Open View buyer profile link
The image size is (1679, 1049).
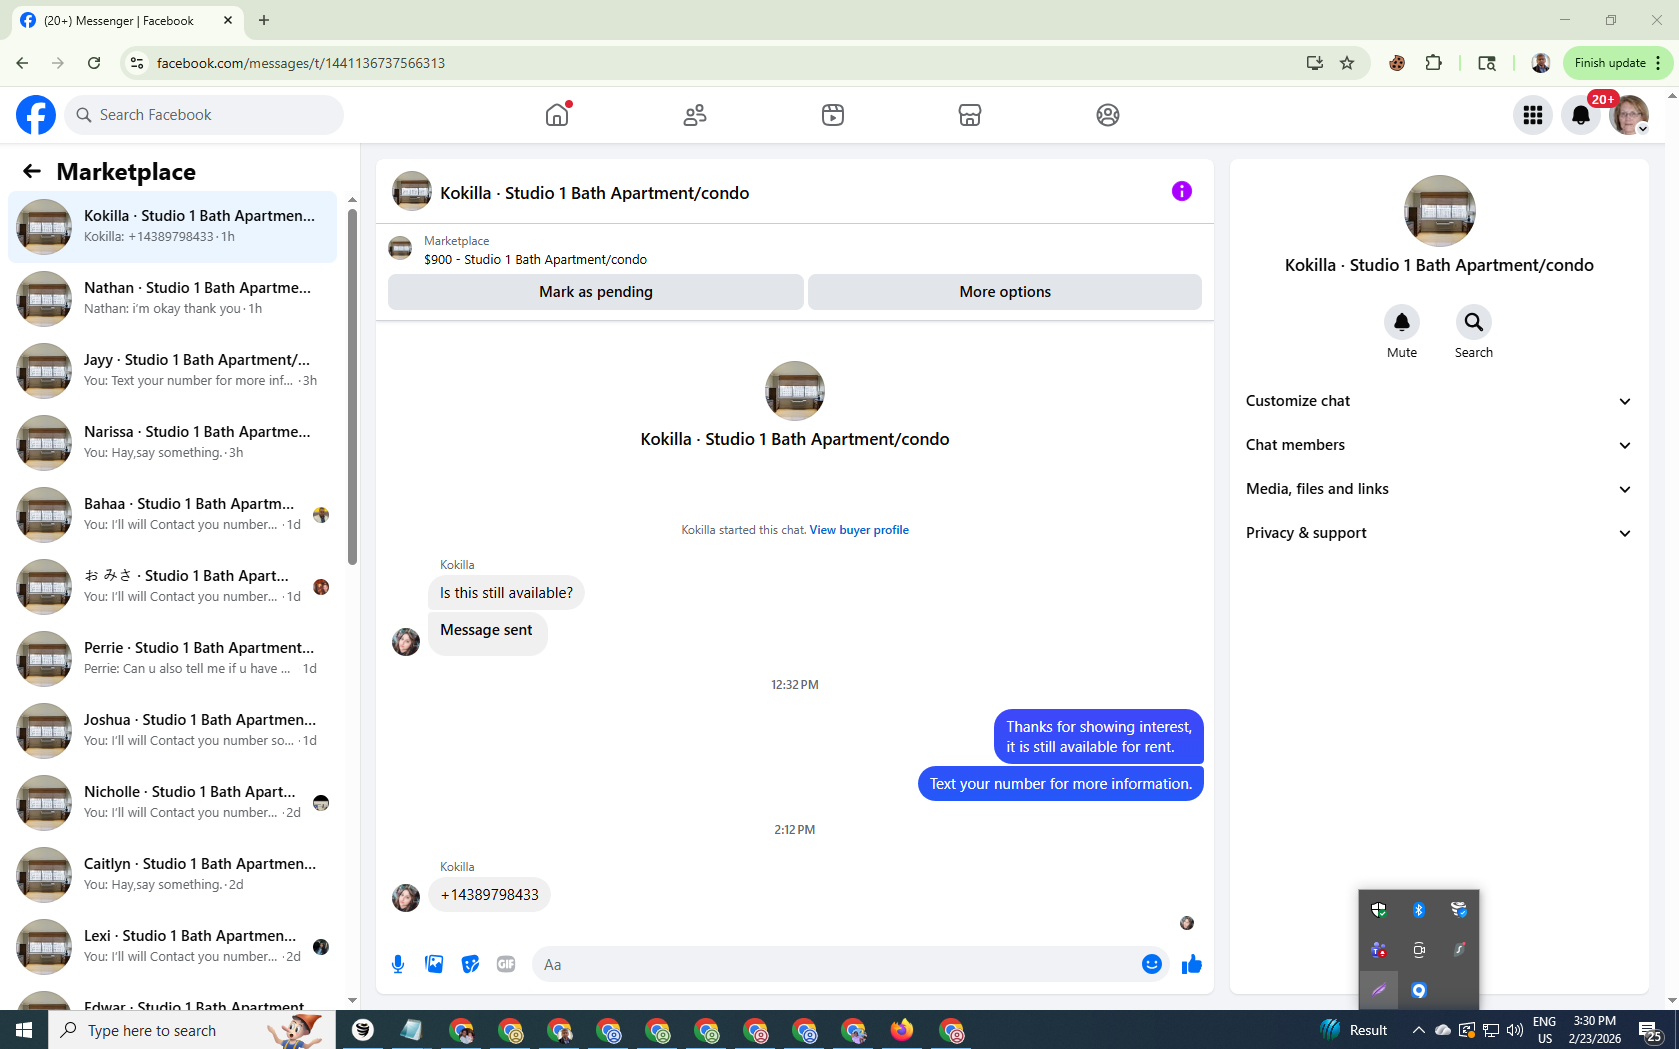point(859,530)
